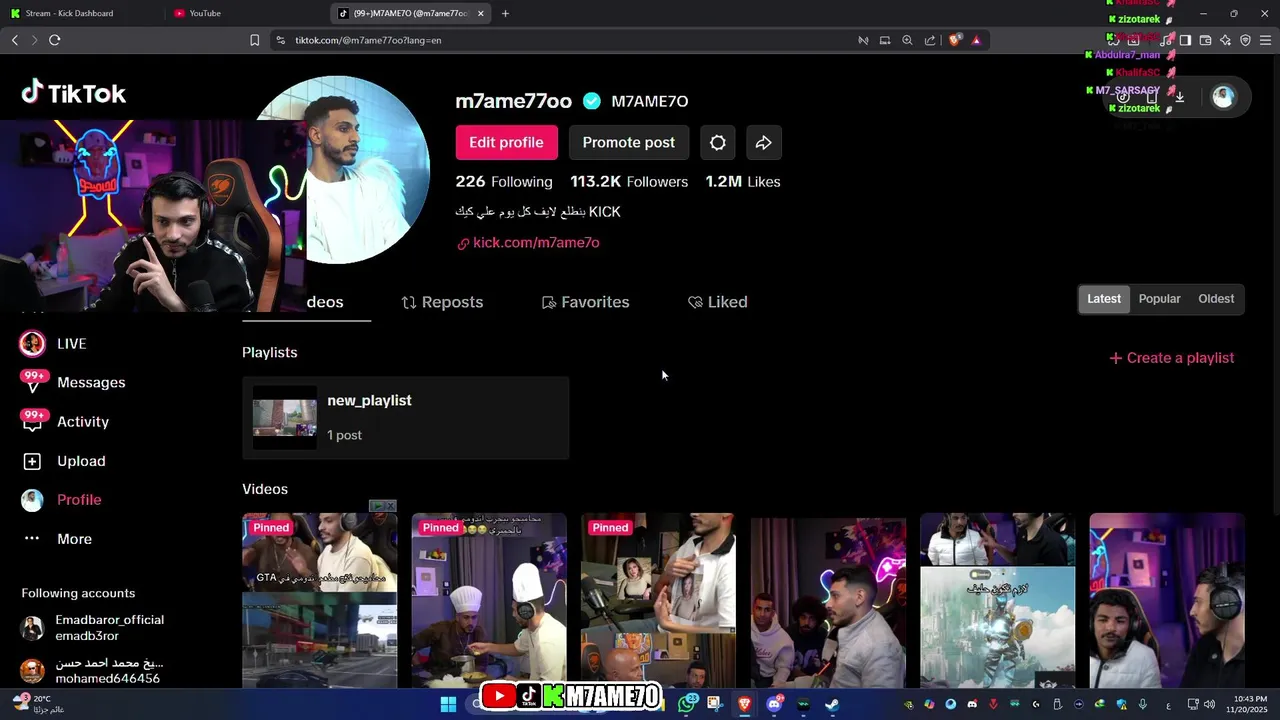
Task: Close the TikTok browser tab
Action: tap(481, 13)
